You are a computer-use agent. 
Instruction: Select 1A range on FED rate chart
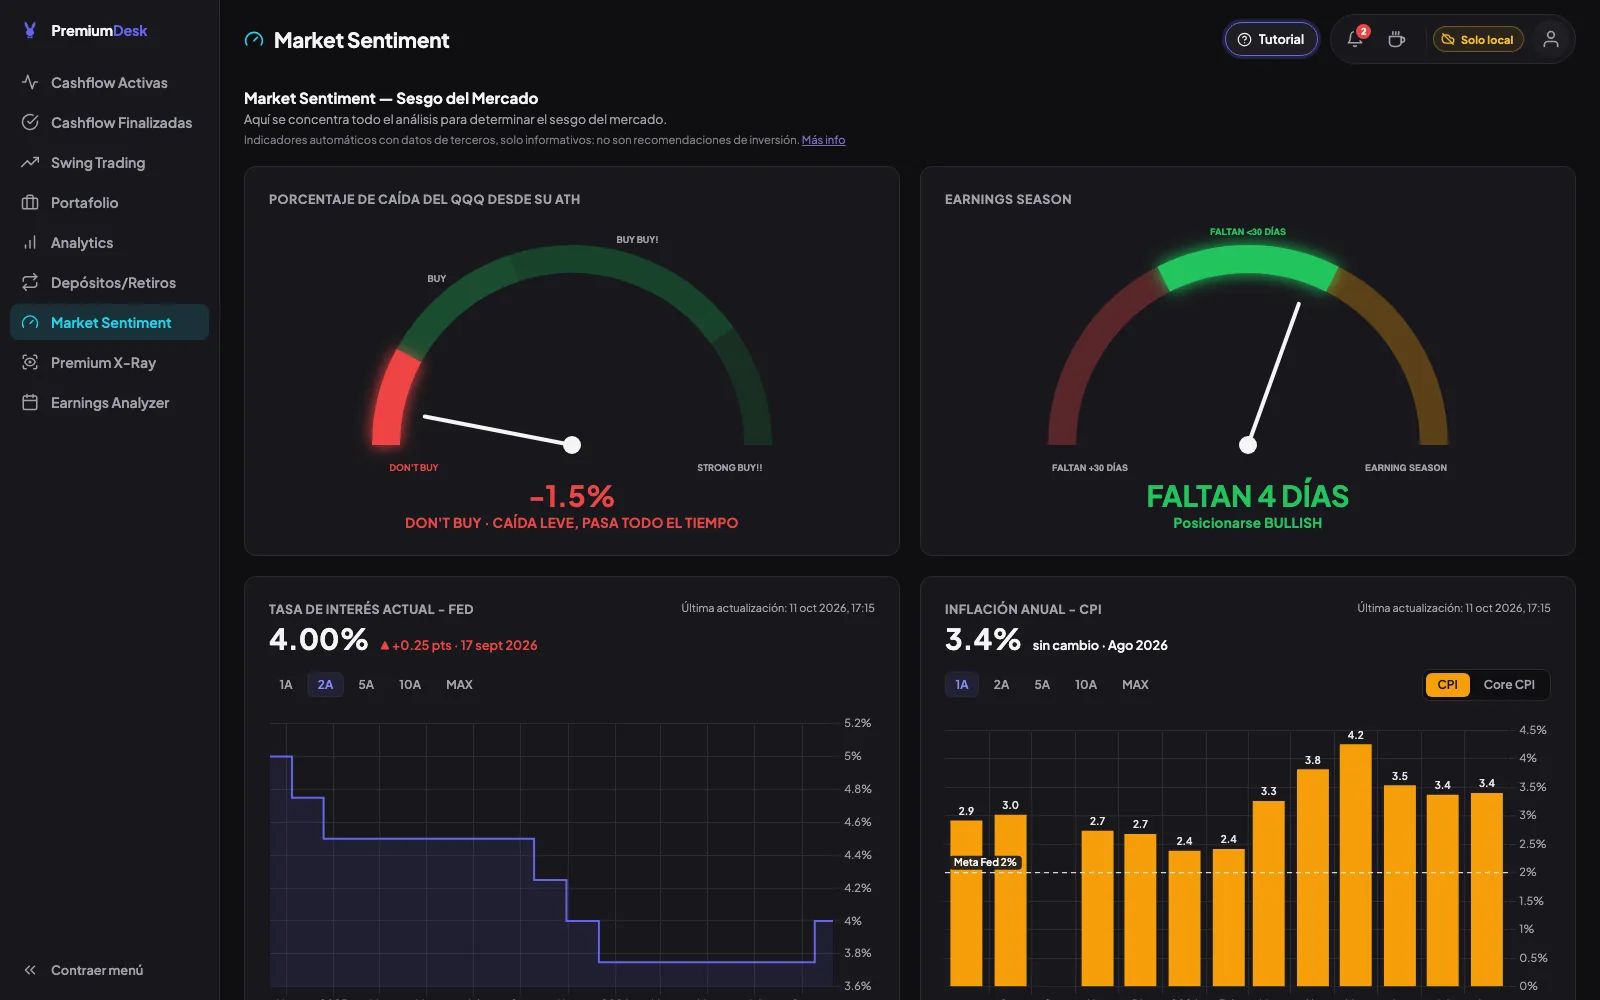click(x=286, y=684)
